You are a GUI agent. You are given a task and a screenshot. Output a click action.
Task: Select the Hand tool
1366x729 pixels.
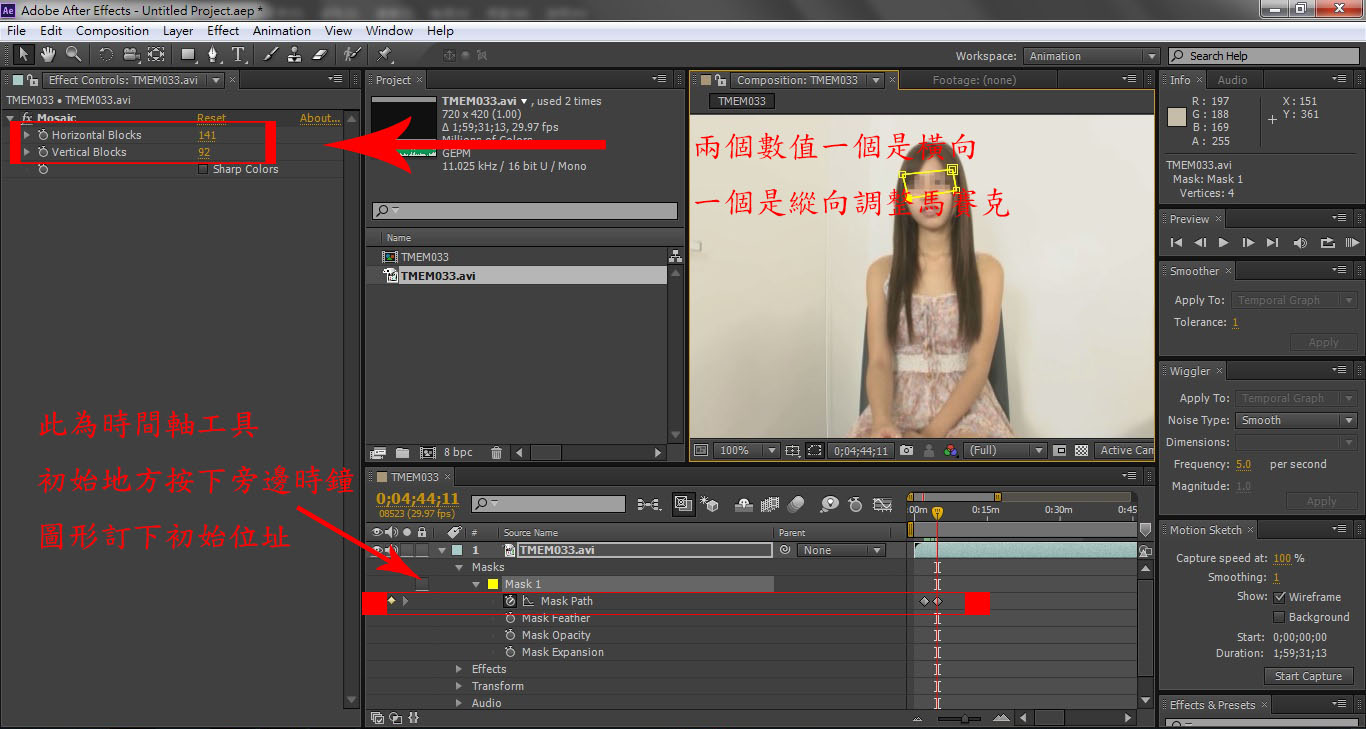click(47, 54)
